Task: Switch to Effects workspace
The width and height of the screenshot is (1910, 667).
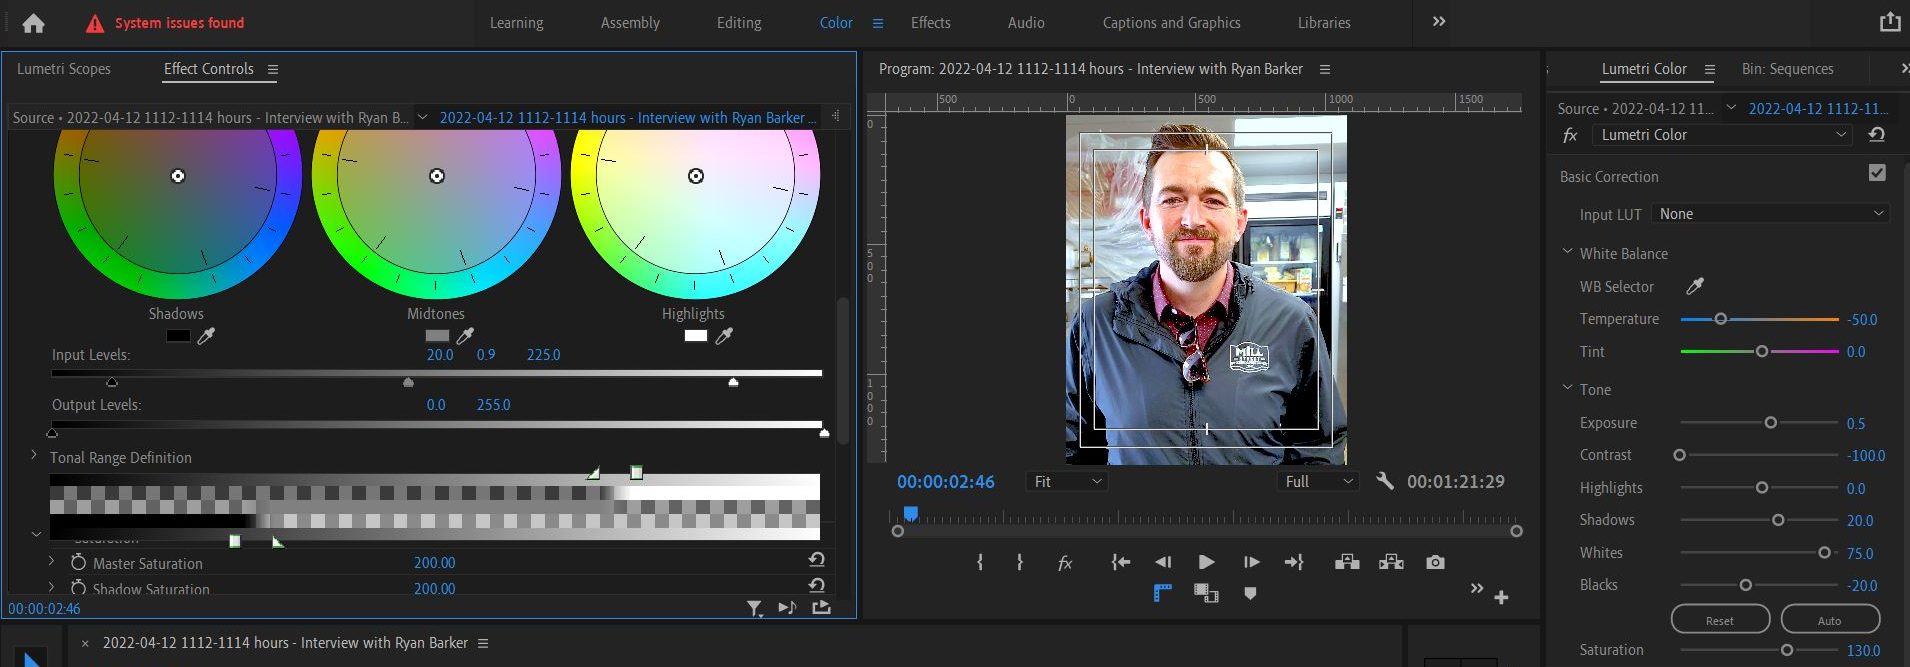Action: point(930,22)
